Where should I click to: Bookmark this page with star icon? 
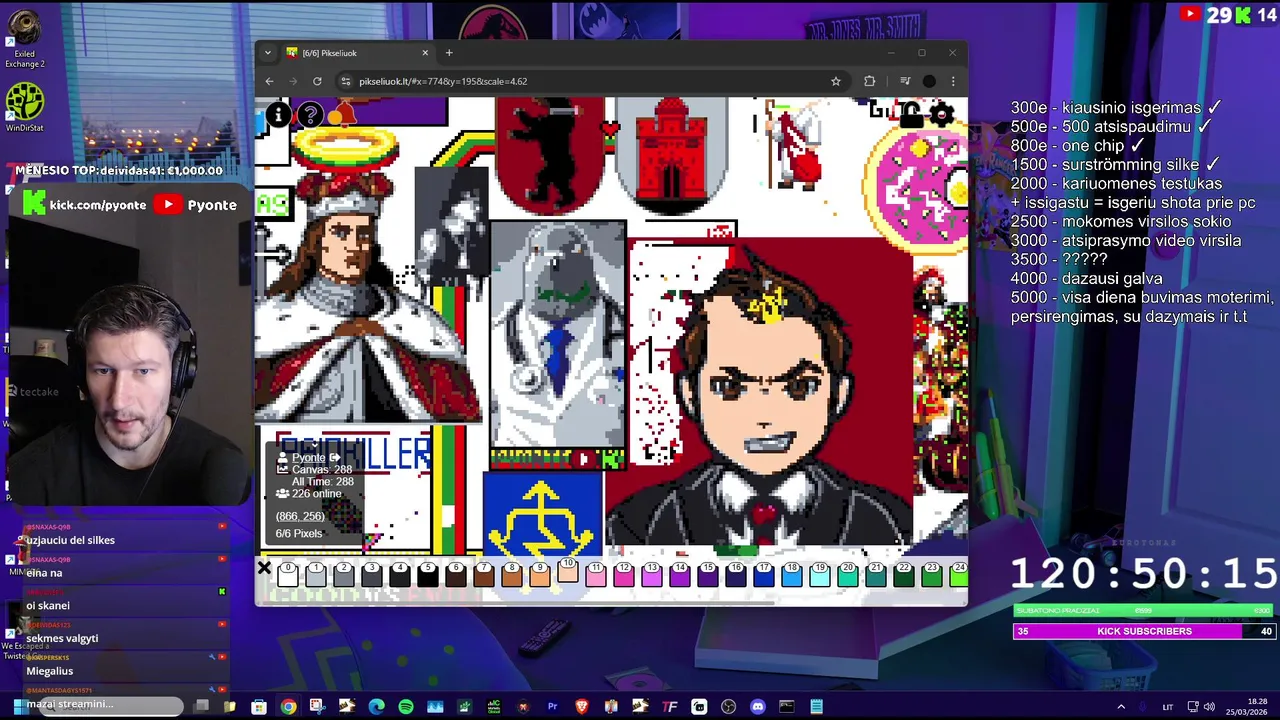(836, 81)
